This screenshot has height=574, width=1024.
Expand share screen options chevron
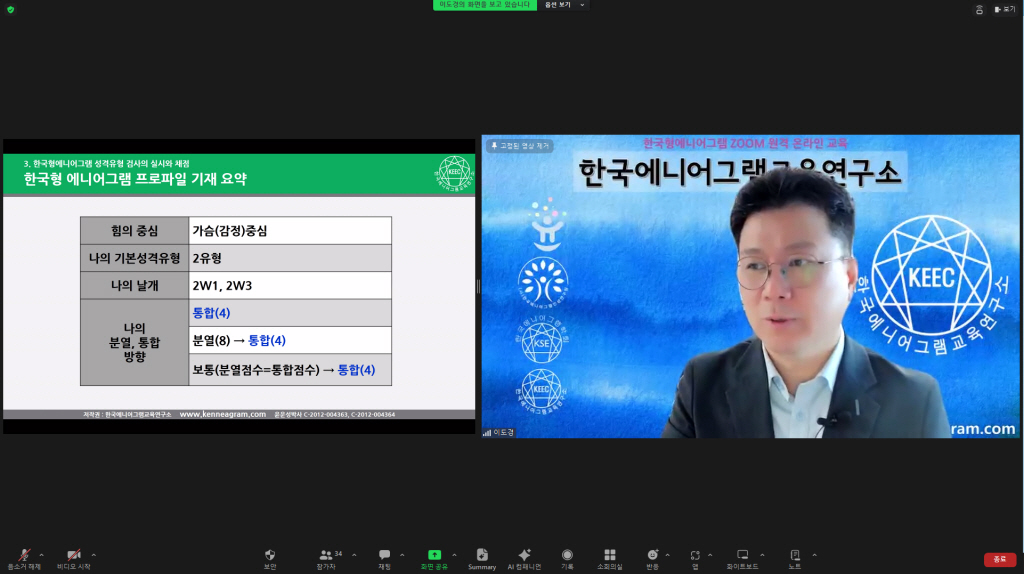click(454, 555)
